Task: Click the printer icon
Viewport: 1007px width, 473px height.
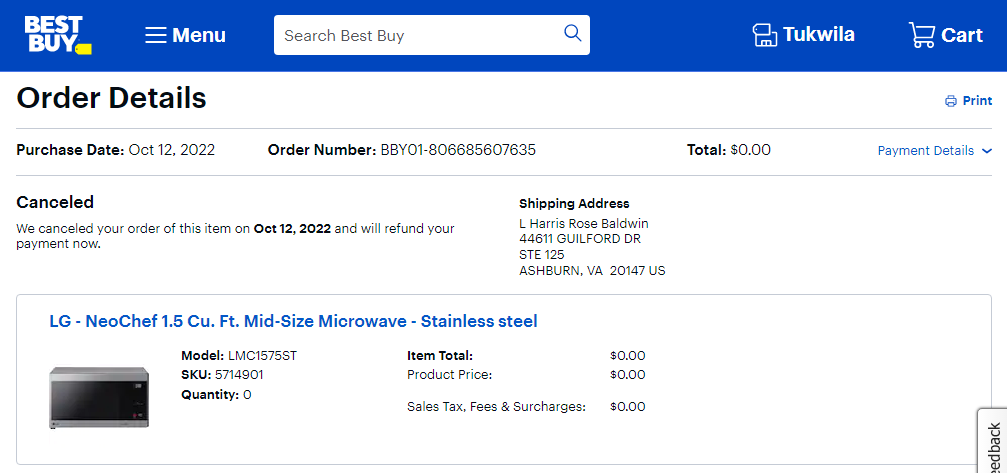Action: 950,101
